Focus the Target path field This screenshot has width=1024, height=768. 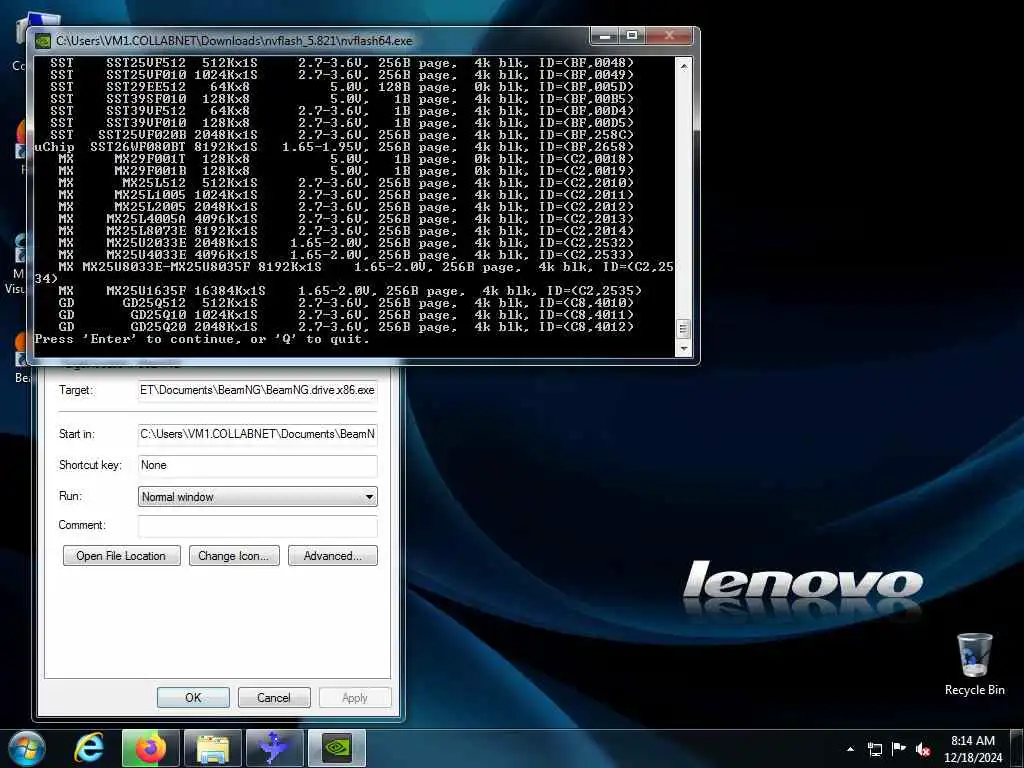[x=257, y=391]
